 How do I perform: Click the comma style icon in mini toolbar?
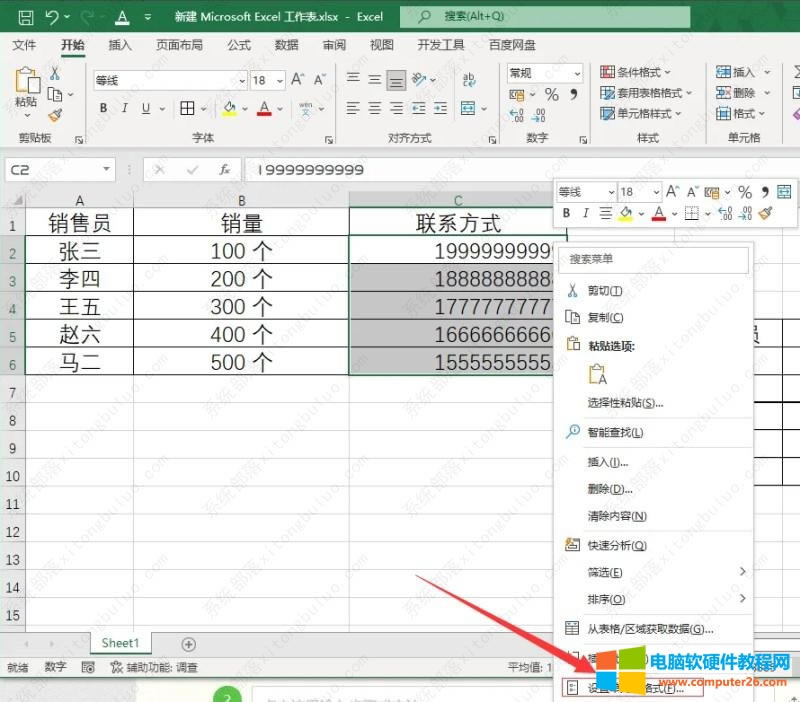pos(765,192)
